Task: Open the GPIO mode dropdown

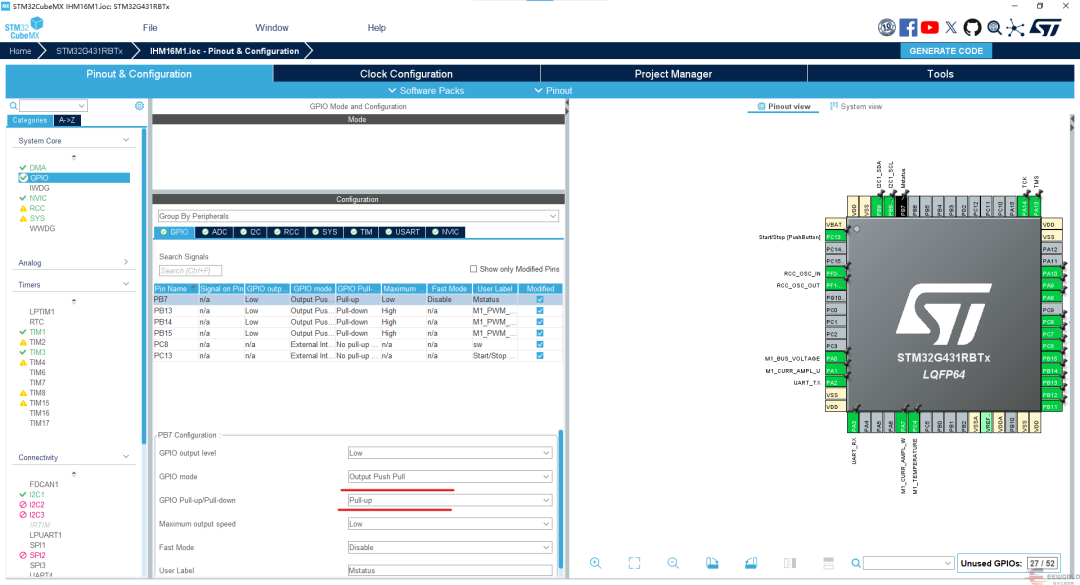Action: [450, 476]
